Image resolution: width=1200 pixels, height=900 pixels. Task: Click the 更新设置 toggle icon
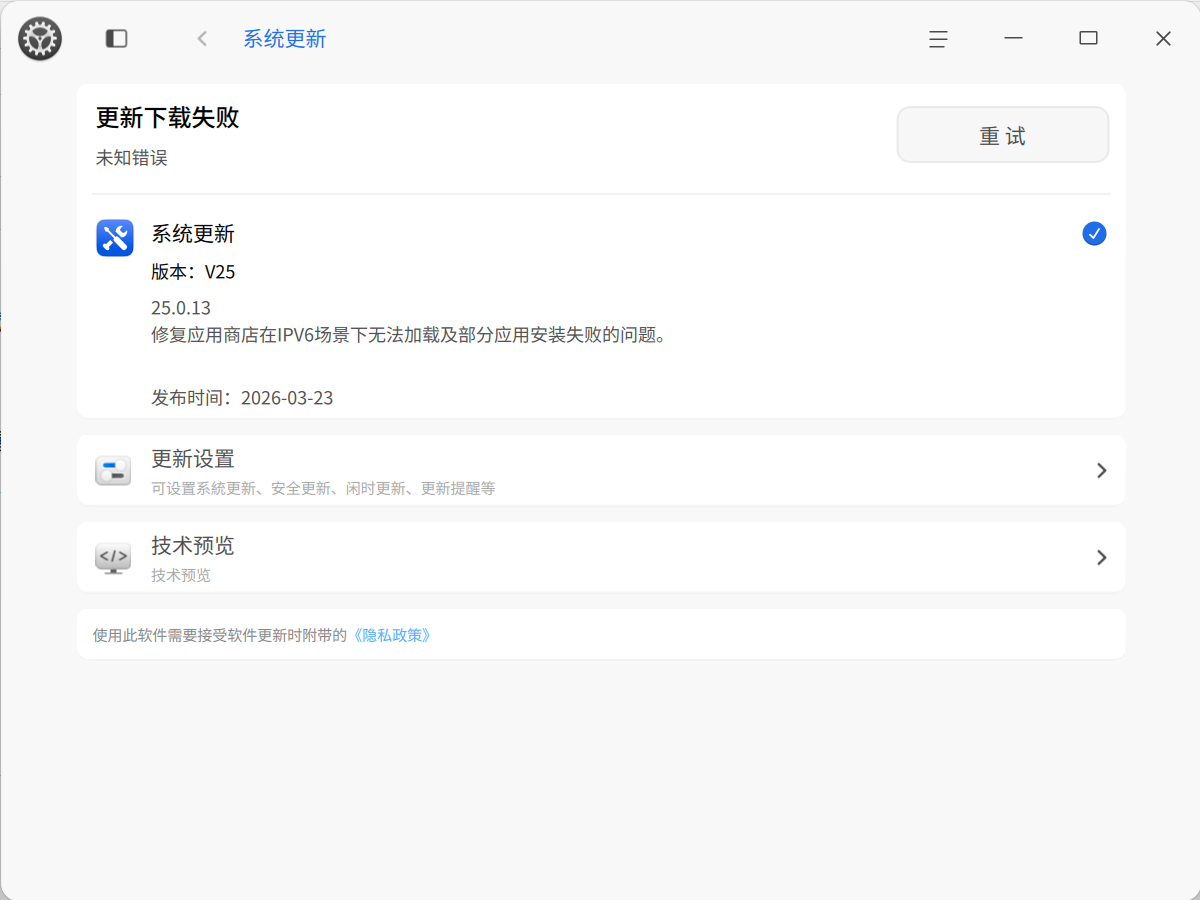tap(113, 470)
